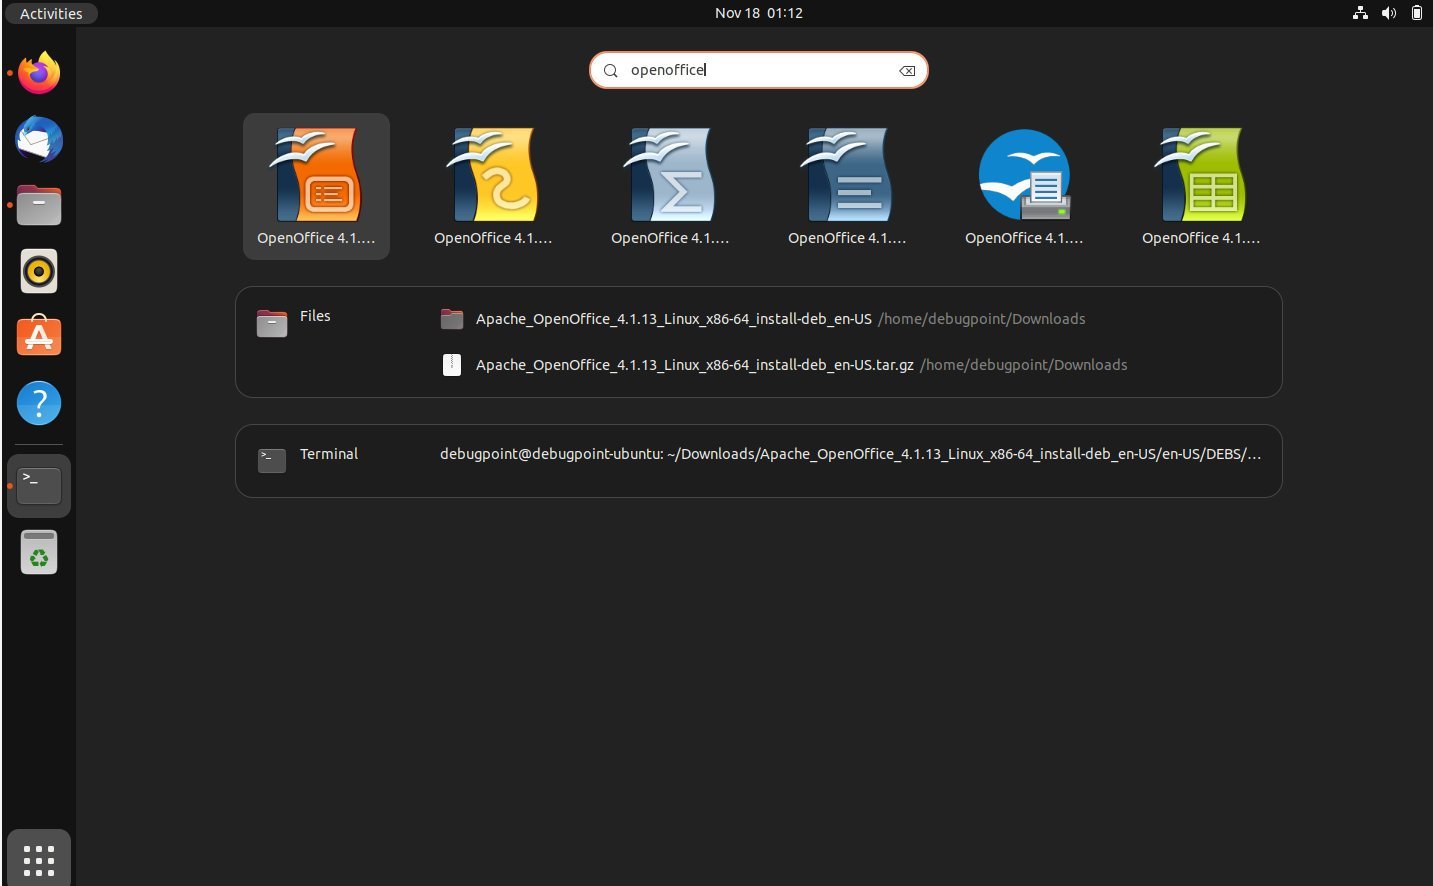This screenshot has width=1433, height=886.
Task: Launch OpenOffice Impress with orange presentation icon
Action: pyautogui.click(x=316, y=186)
